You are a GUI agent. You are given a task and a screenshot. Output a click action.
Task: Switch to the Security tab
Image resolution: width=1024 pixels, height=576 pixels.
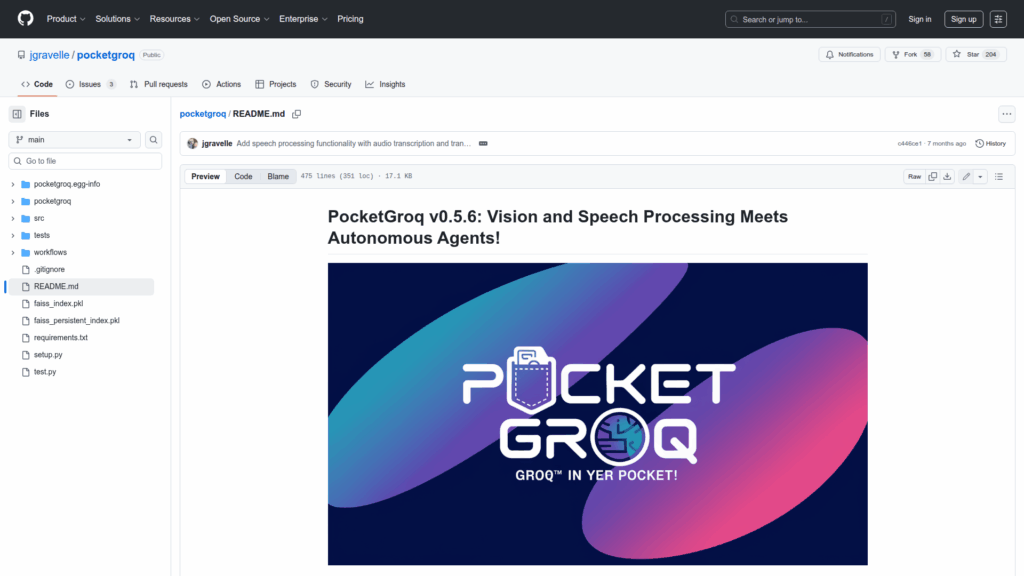331,84
